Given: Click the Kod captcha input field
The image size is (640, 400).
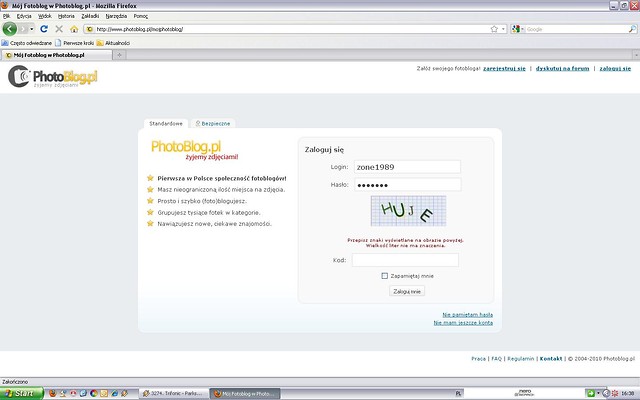Looking at the screenshot, I should click(x=405, y=260).
